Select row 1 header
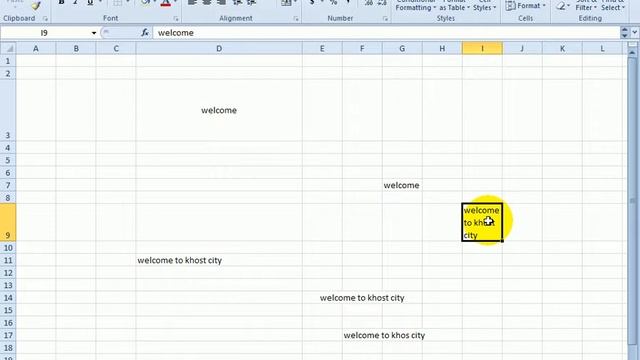 click(8, 61)
